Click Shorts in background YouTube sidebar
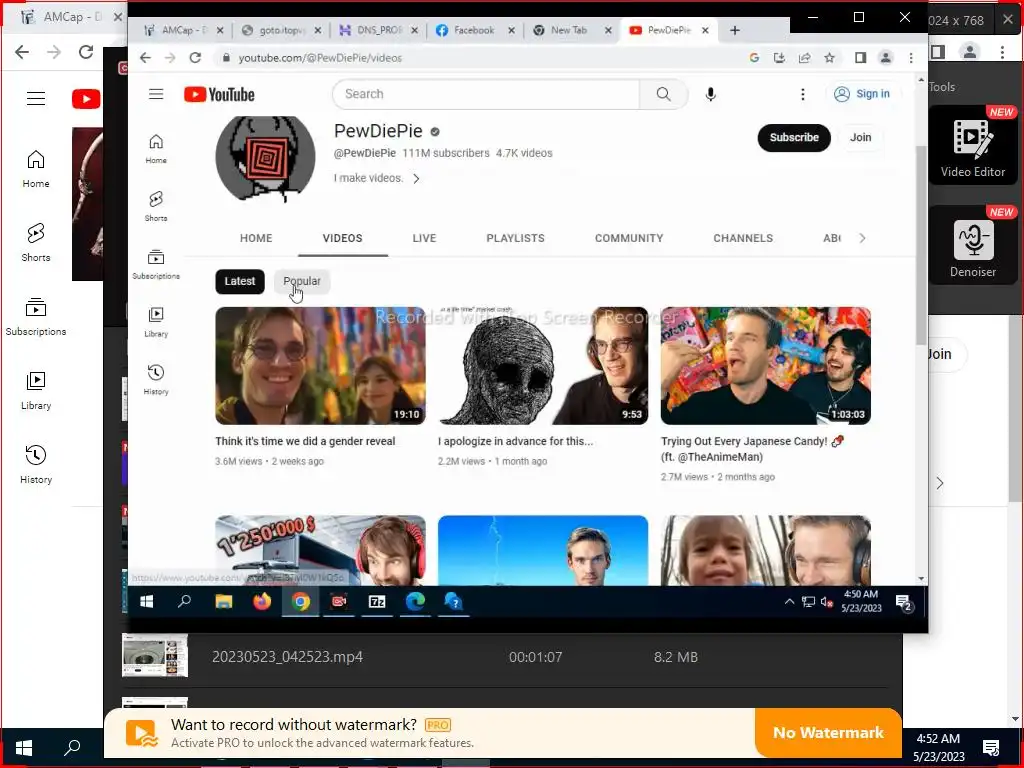 point(36,242)
